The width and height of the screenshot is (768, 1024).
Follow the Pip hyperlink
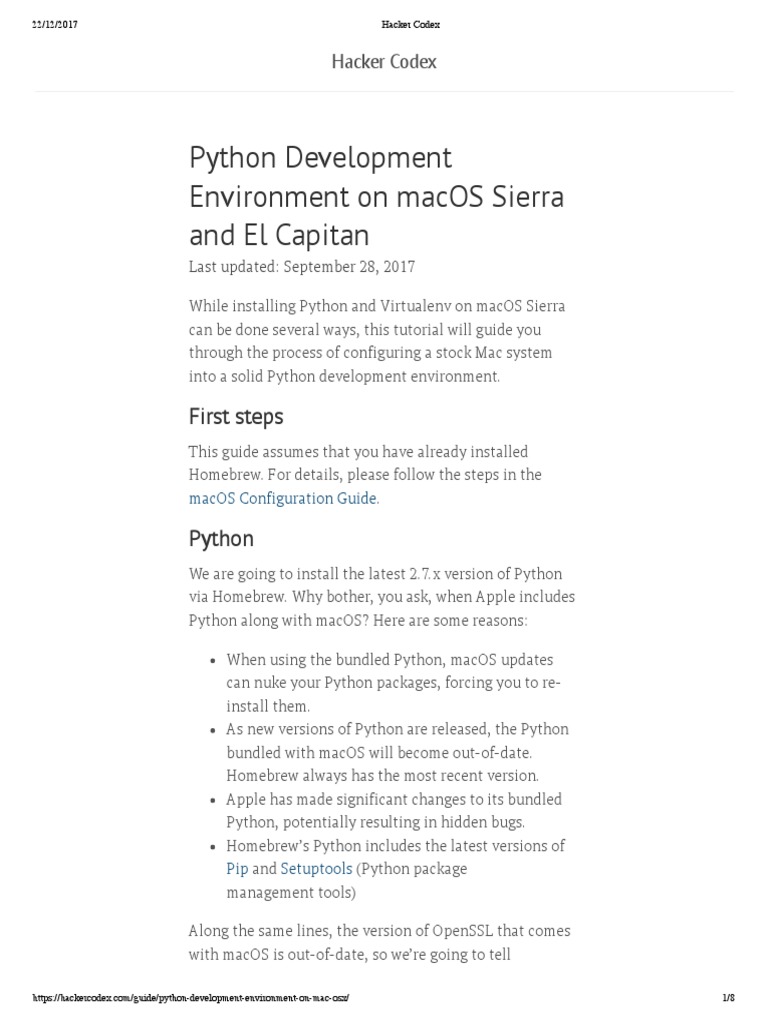(237, 869)
